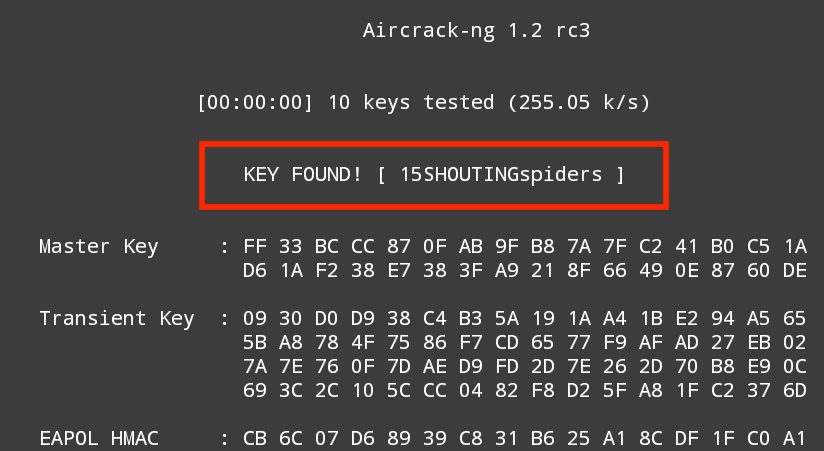Click the colon after Master Key label
Screen dimensions: 824x451
click(224, 247)
